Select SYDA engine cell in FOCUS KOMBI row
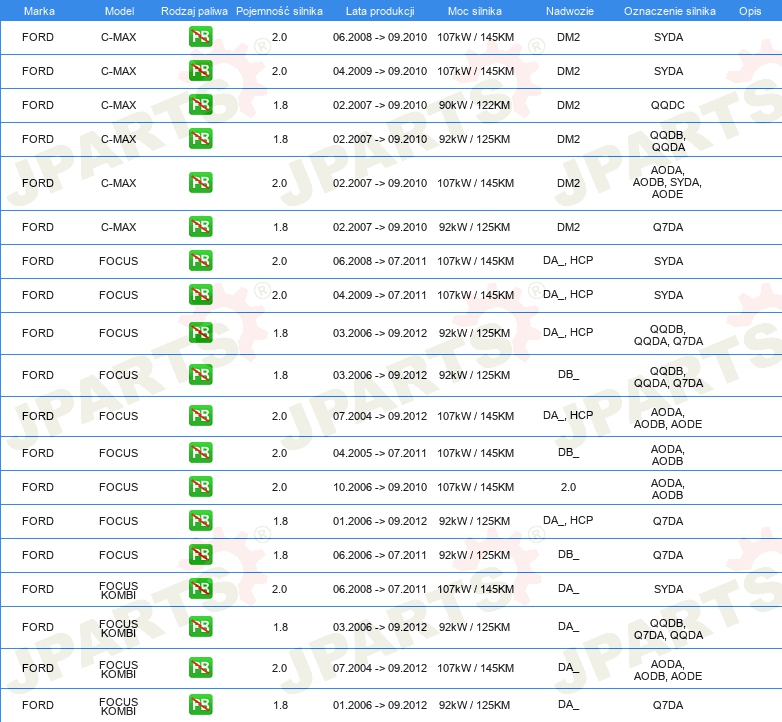This screenshot has height=722, width=782. 668,589
